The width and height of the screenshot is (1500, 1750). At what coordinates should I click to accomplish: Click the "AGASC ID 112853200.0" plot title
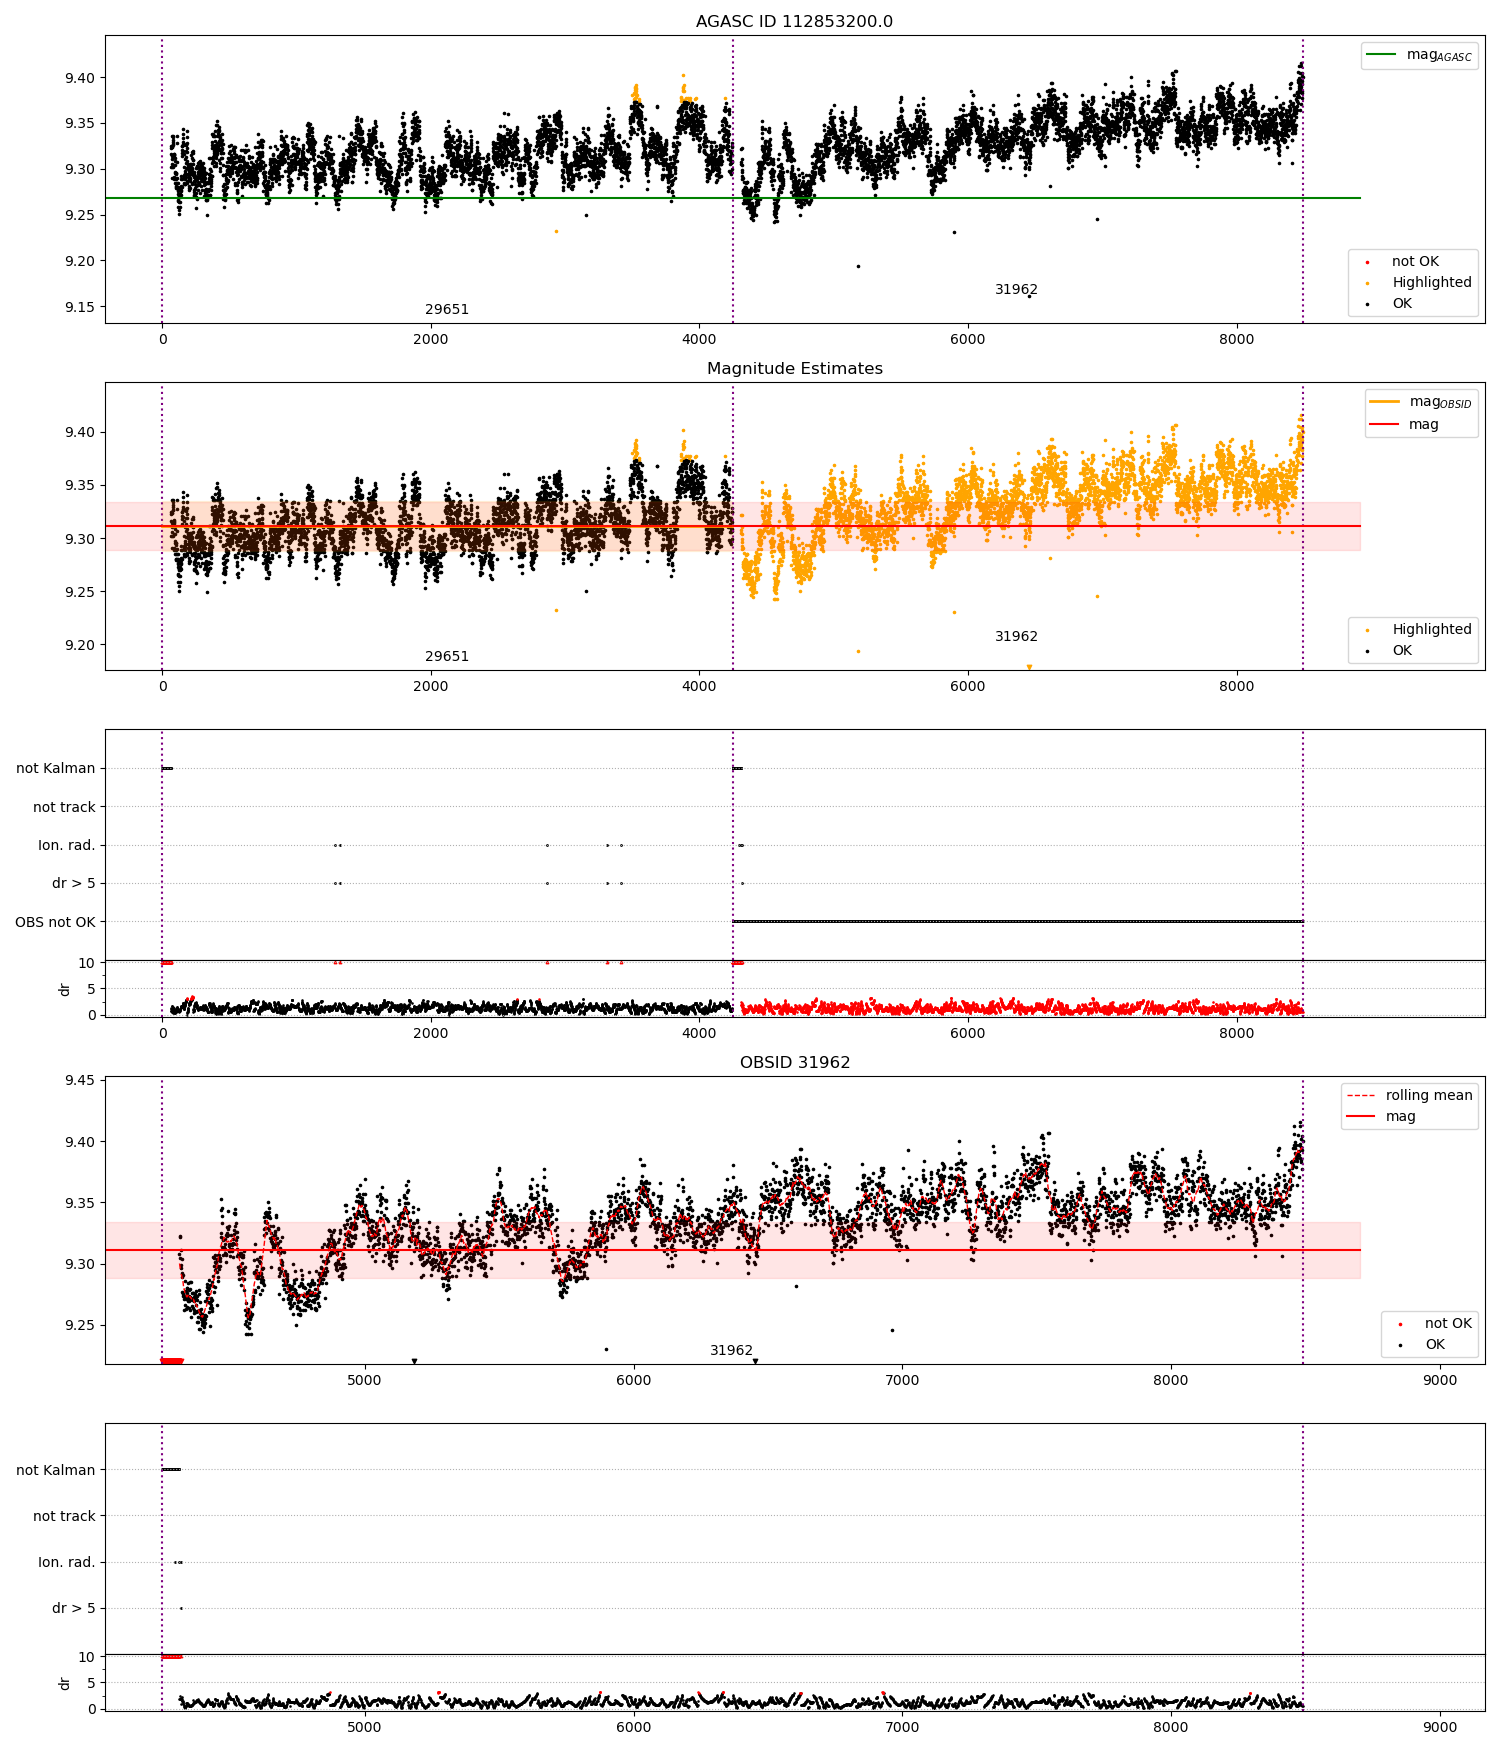(794, 22)
